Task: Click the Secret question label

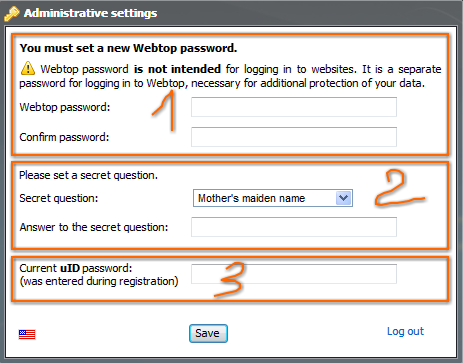Action: pos(59,198)
